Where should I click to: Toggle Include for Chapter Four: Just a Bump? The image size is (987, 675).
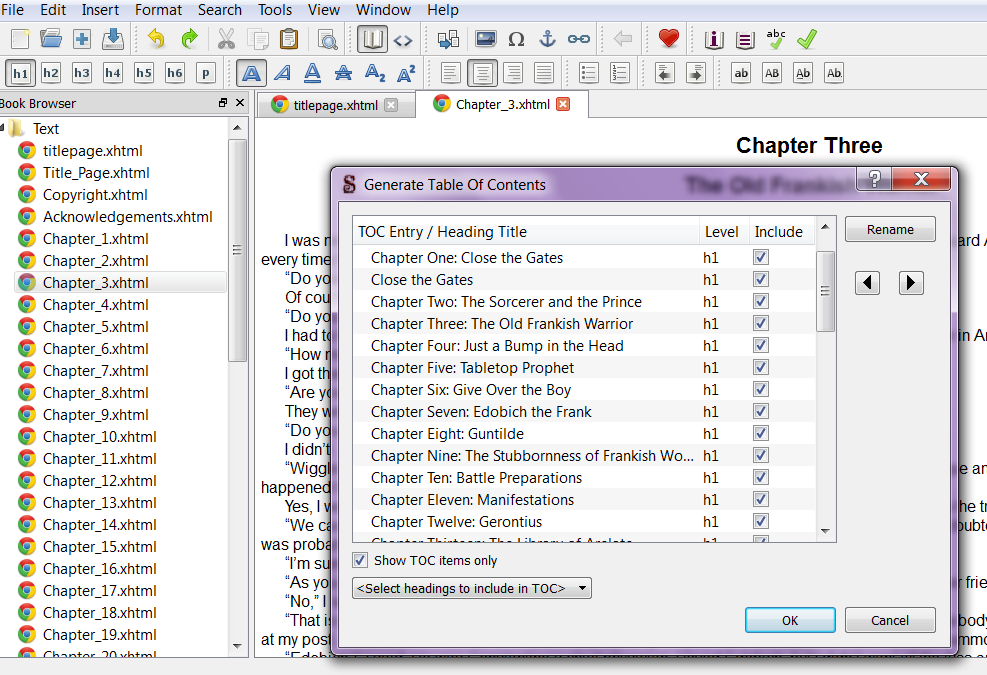(760, 346)
